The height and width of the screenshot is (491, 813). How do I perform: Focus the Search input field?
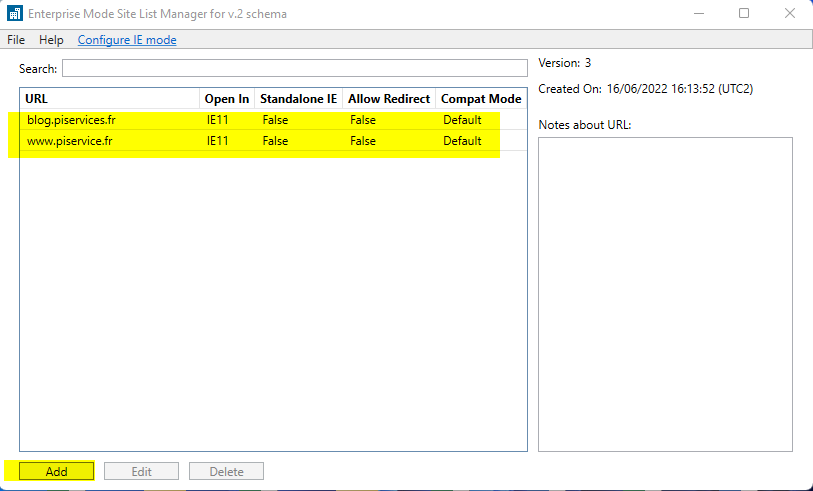295,68
